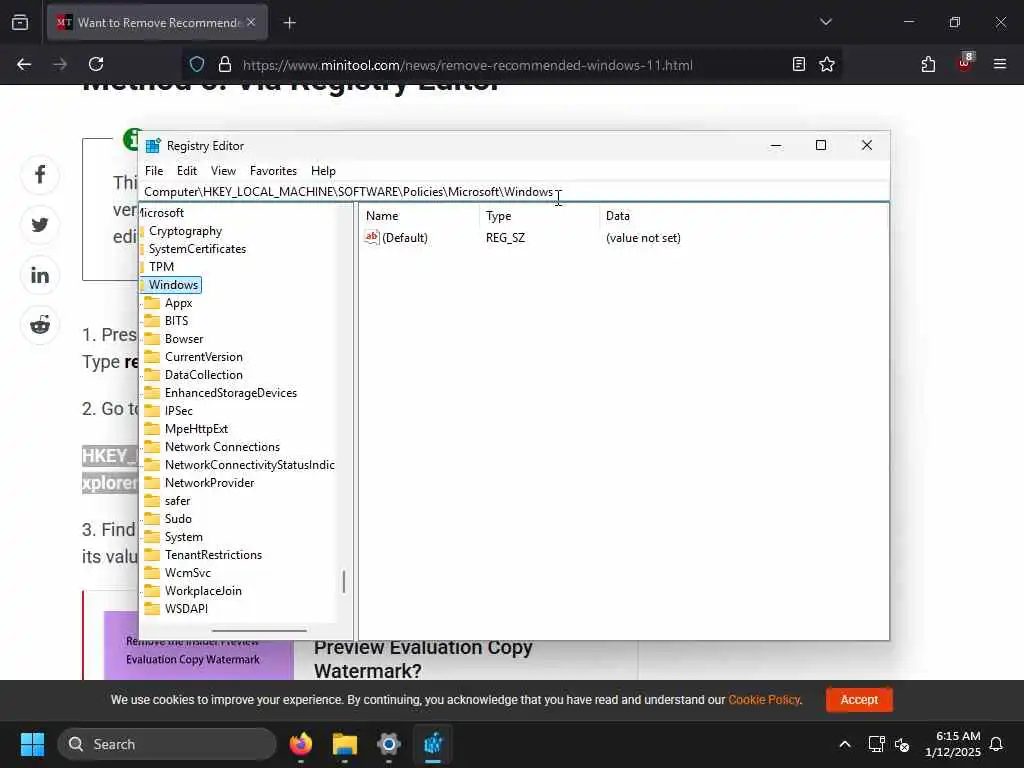
Task: Close the 'Want to Remove Recommended' tab
Action: (x=251, y=22)
